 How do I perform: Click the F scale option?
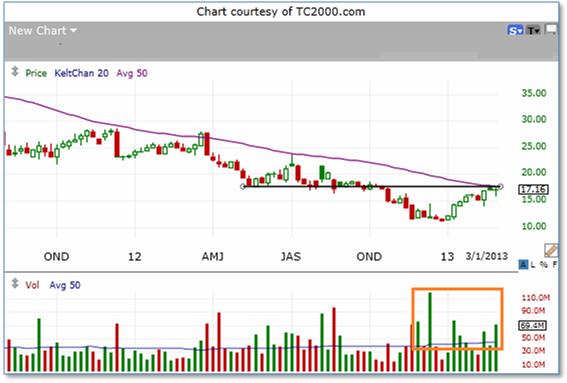click(554, 265)
